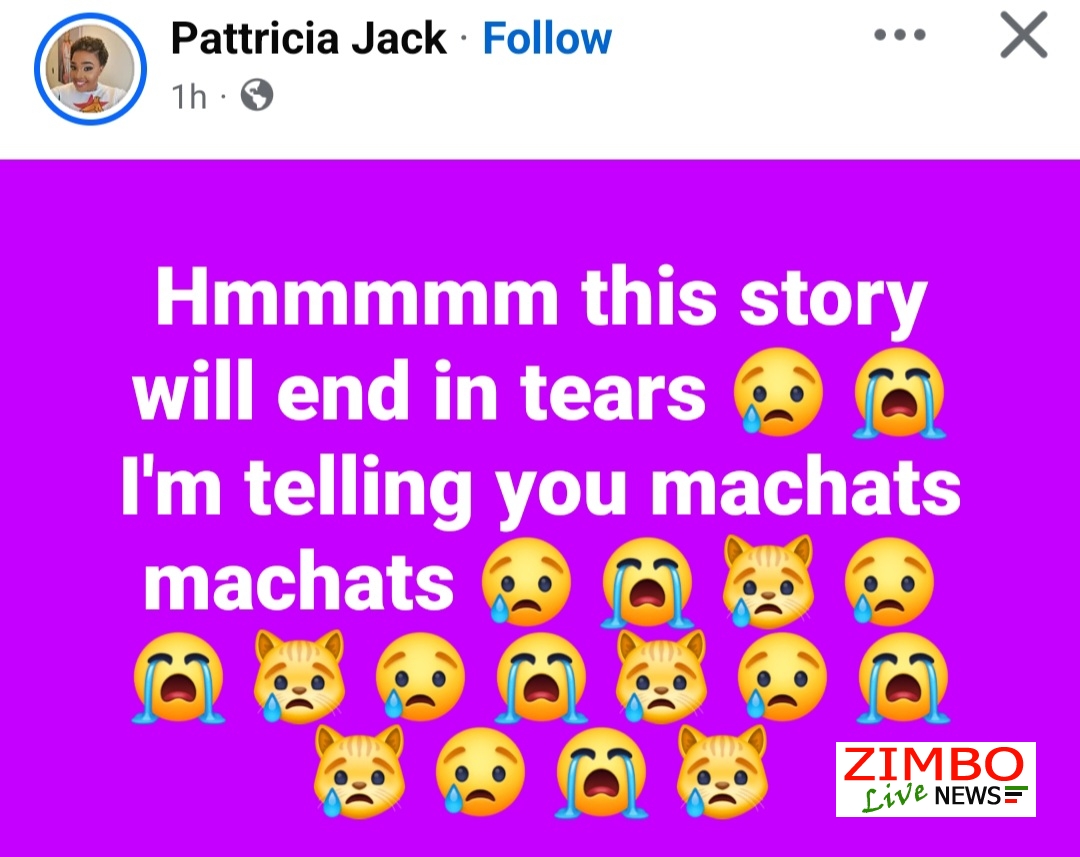Viewport: 1080px width, 857px height.
Task: Open Pattricia Jack's profile name link
Action: pos(309,38)
